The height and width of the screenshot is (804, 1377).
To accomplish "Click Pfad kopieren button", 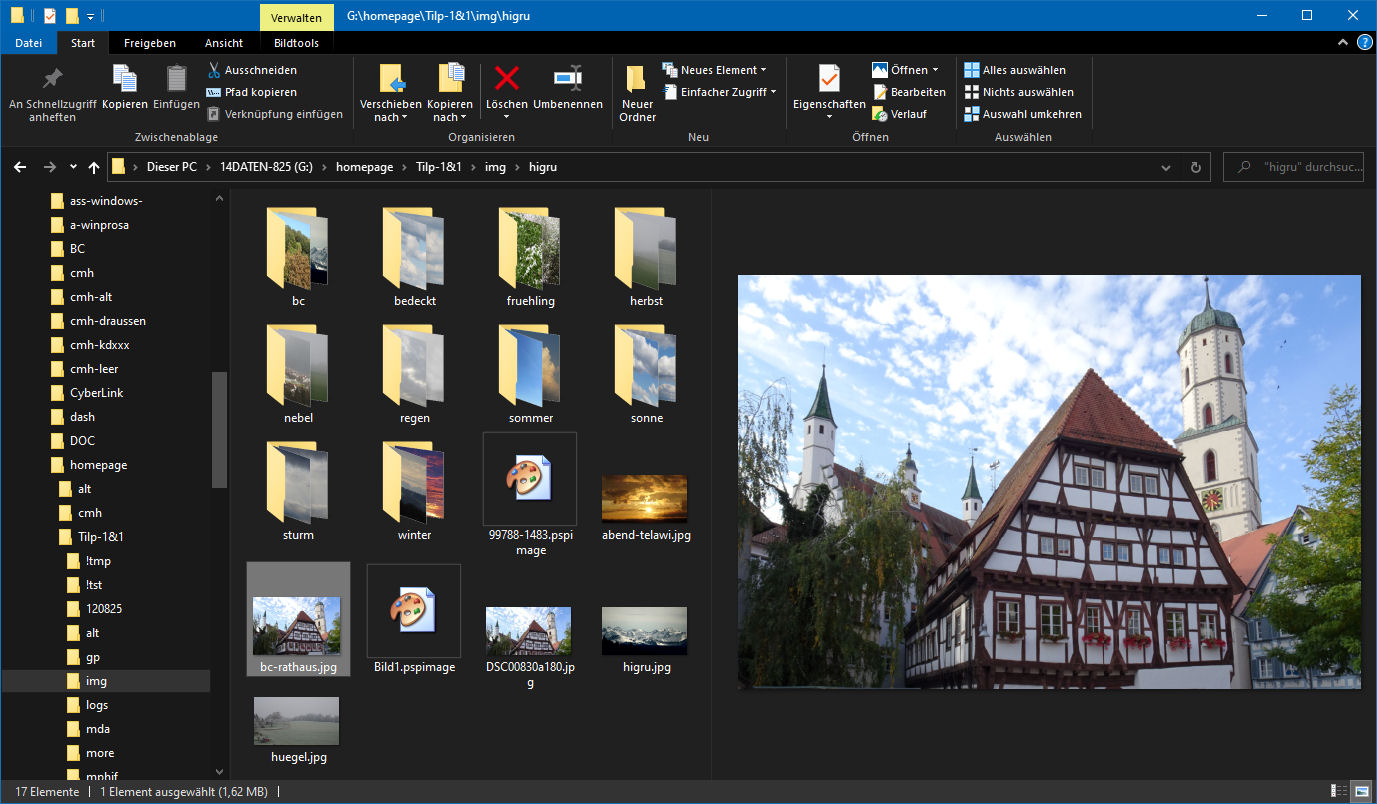I will (x=251, y=92).
